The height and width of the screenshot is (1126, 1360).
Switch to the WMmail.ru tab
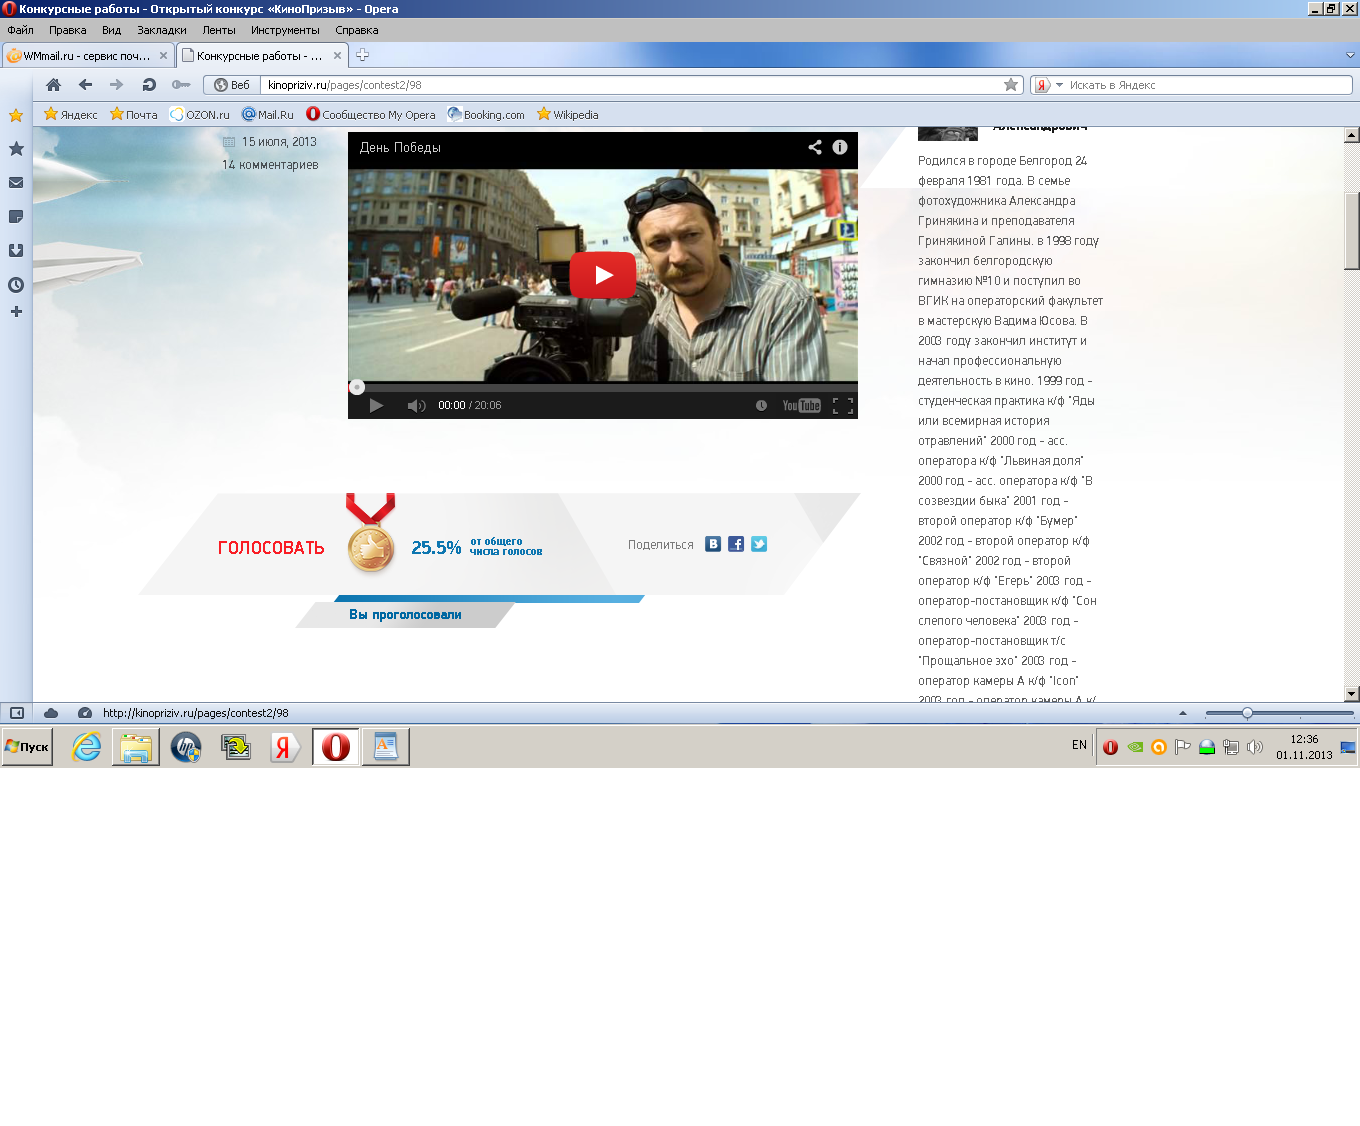(x=88, y=56)
